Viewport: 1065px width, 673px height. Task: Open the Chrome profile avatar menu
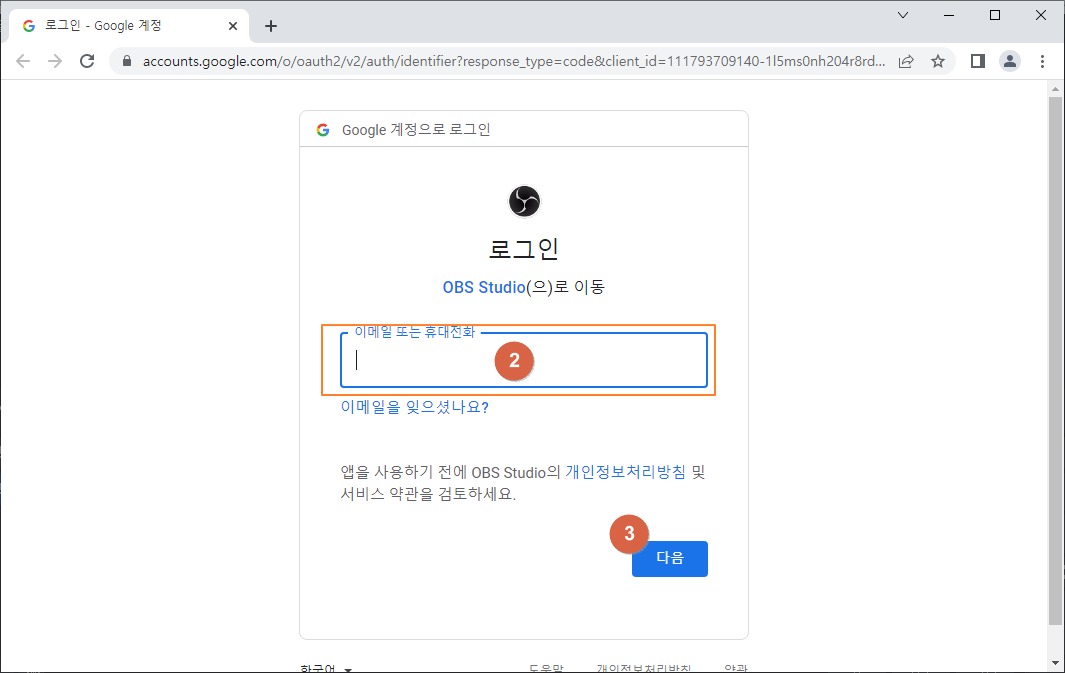point(1010,61)
